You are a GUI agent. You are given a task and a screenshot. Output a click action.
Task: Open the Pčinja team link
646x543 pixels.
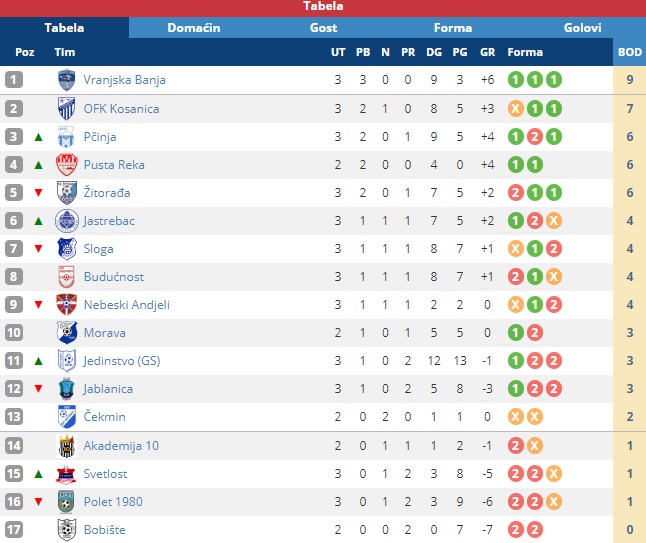click(100, 137)
